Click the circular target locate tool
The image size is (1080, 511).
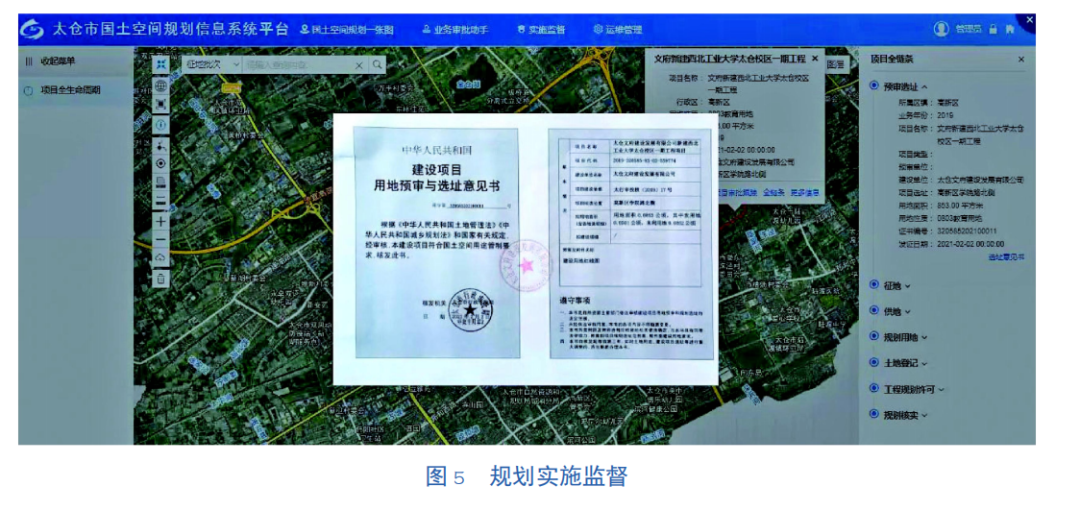[160, 163]
